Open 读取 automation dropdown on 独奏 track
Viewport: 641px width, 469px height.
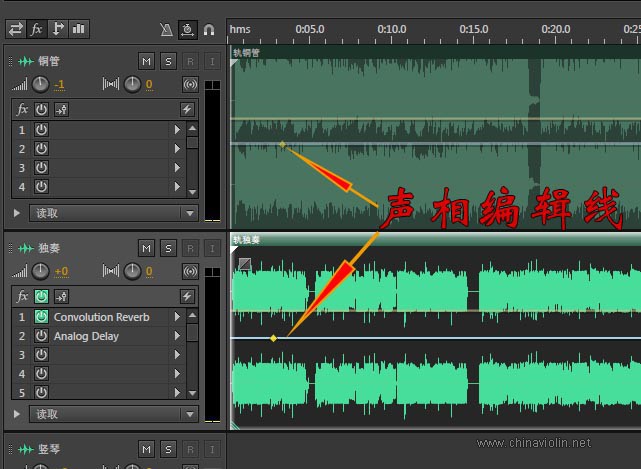(189, 414)
